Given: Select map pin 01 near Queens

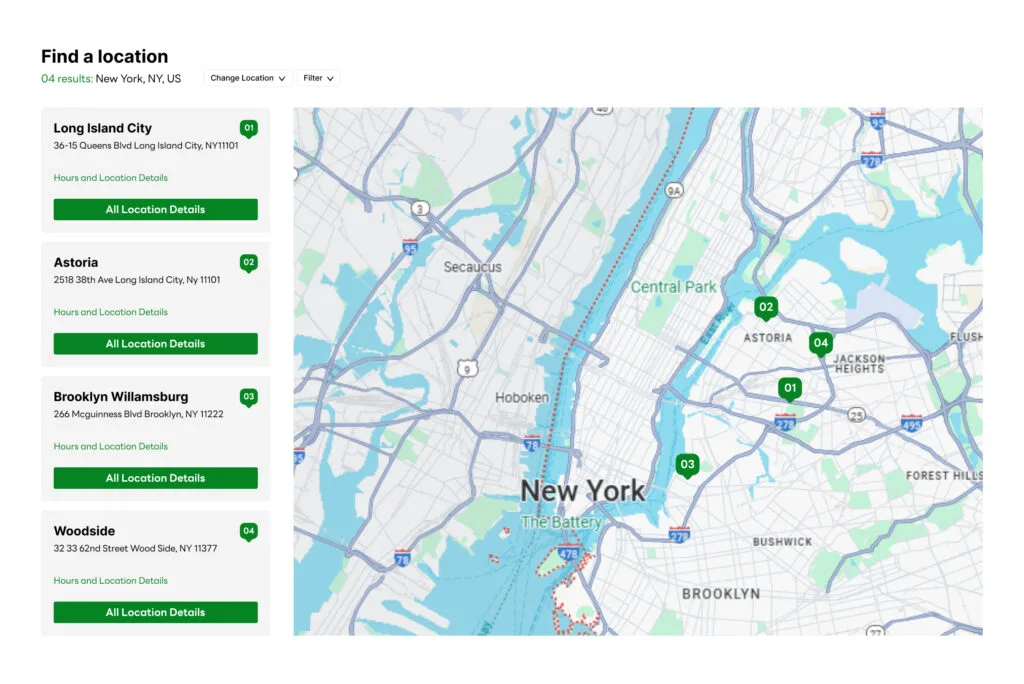Looking at the screenshot, I should point(790,388).
